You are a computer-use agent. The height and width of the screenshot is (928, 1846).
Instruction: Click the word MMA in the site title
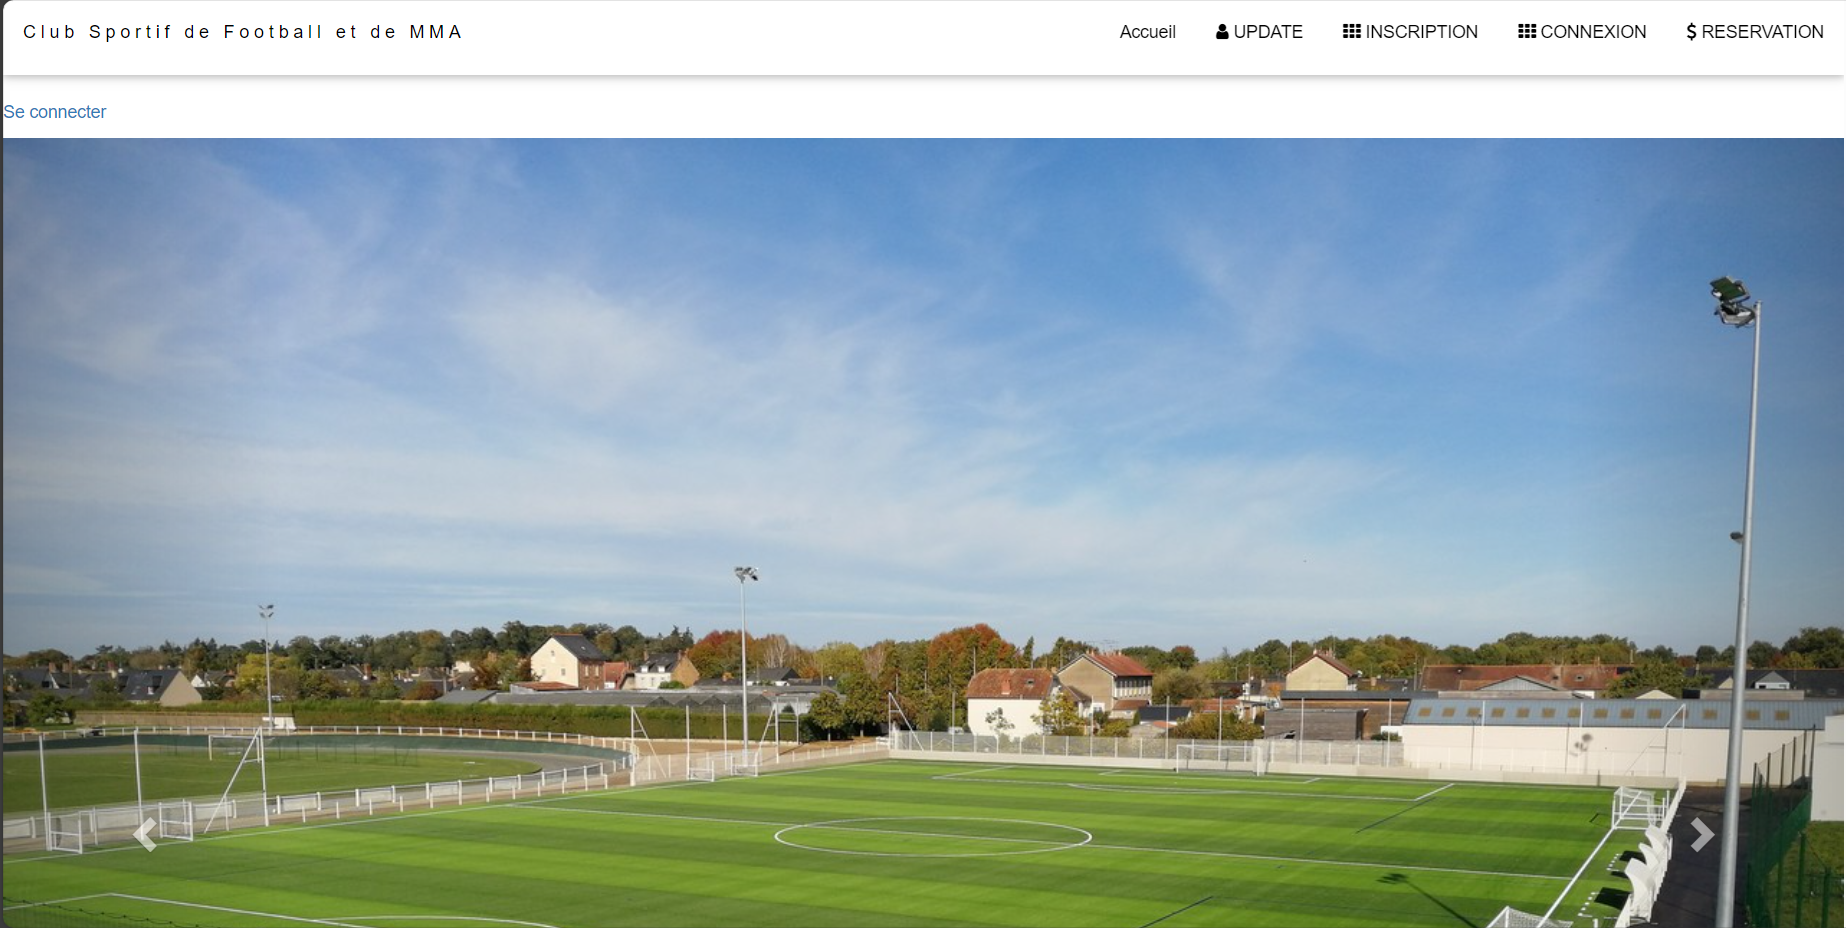point(435,32)
